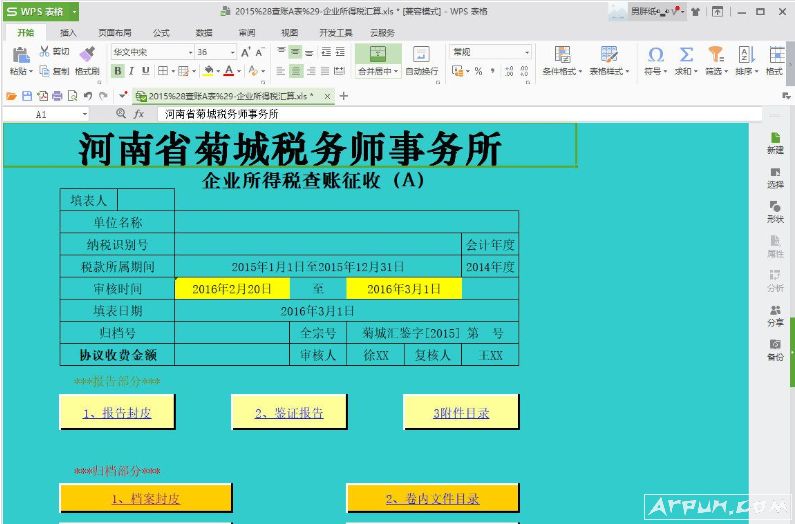Toggle Underline formatting button
Image resolution: width=795 pixels, height=524 pixels.
(146, 71)
